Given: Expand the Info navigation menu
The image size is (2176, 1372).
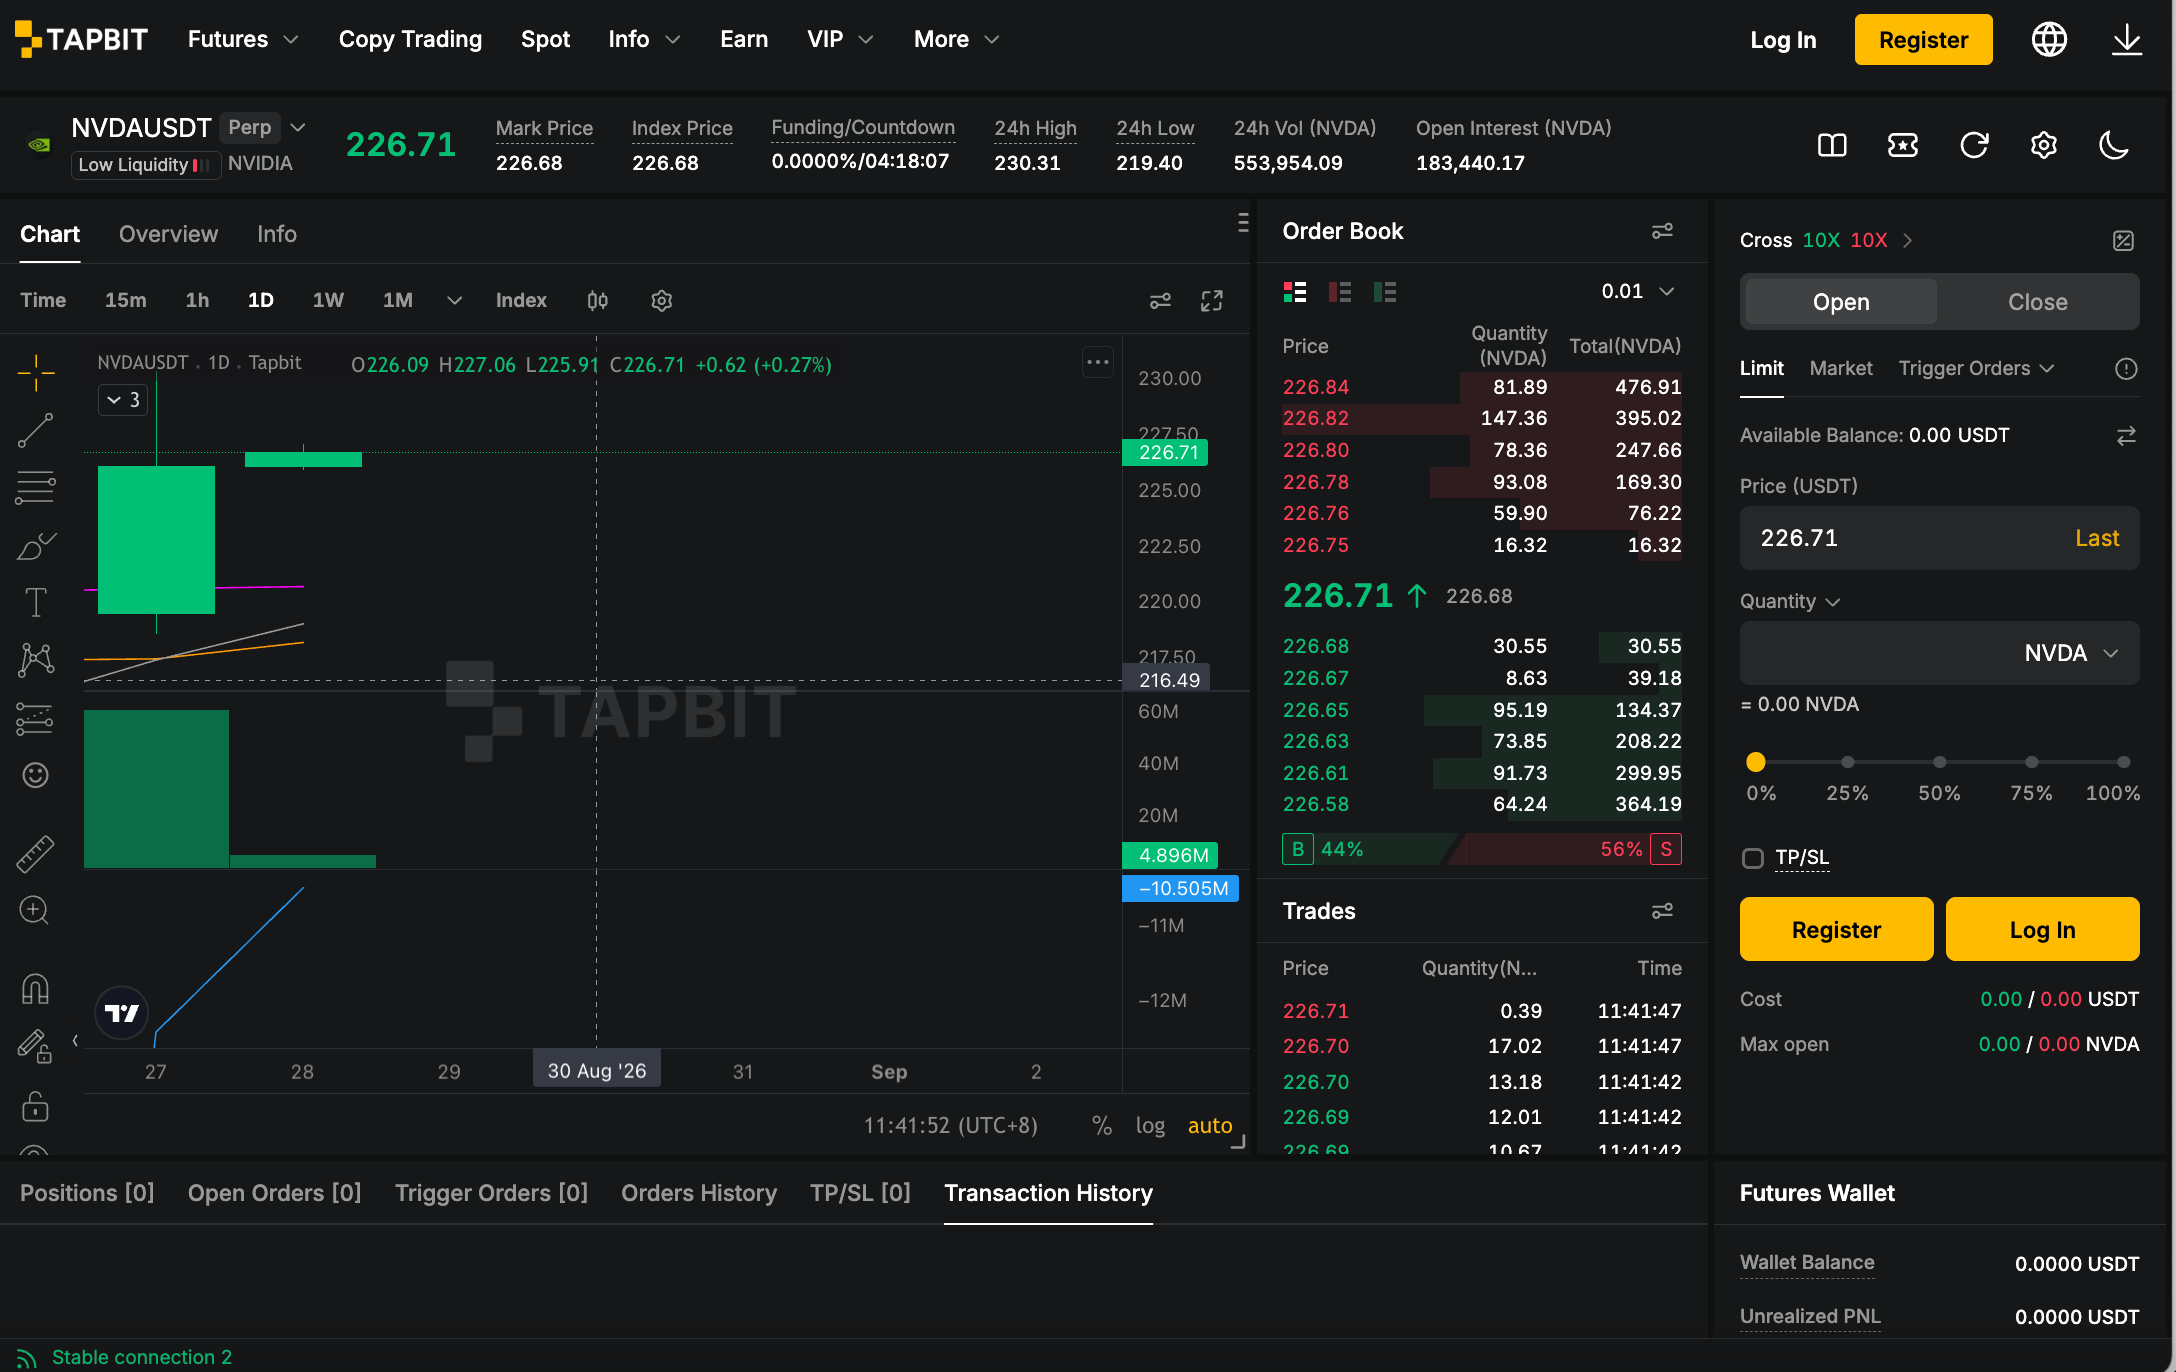Looking at the screenshot, I should (x=644, y=39).
